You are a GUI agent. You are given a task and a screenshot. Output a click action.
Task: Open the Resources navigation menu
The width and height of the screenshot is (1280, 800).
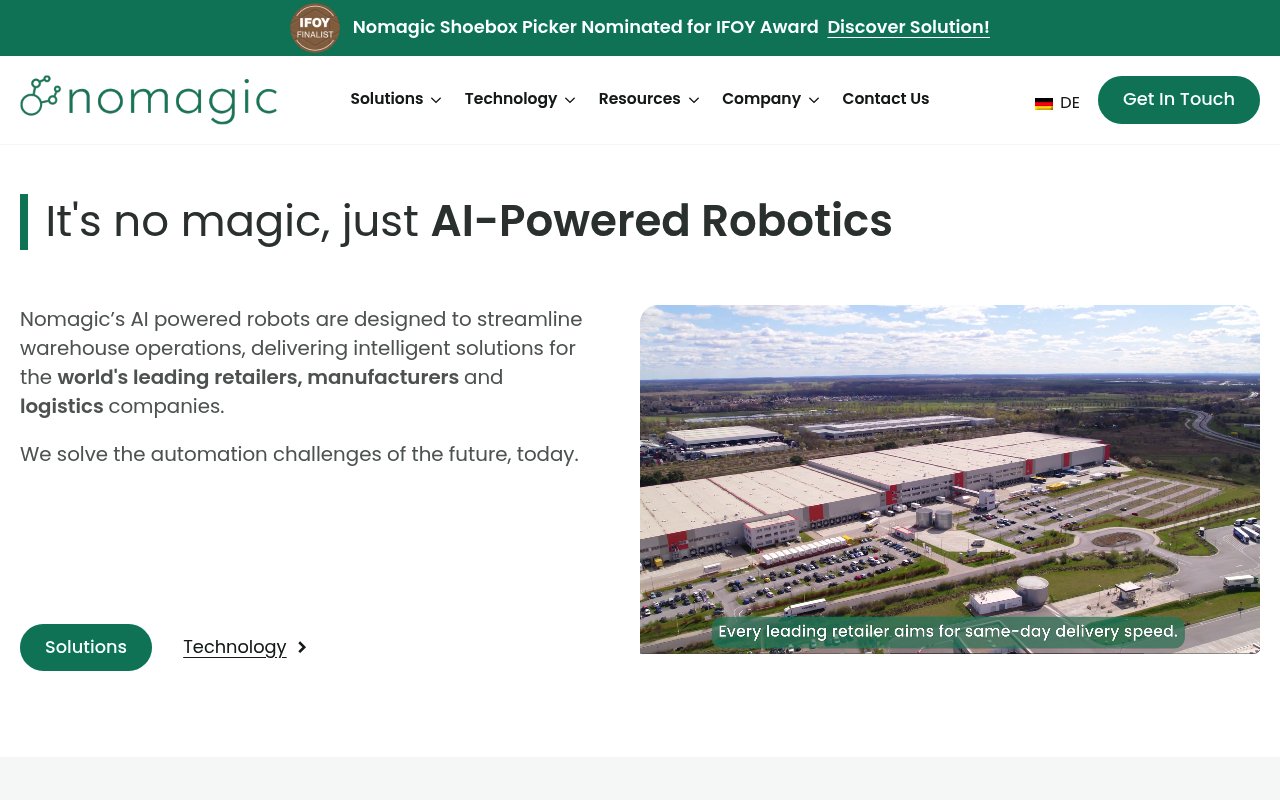640,99
